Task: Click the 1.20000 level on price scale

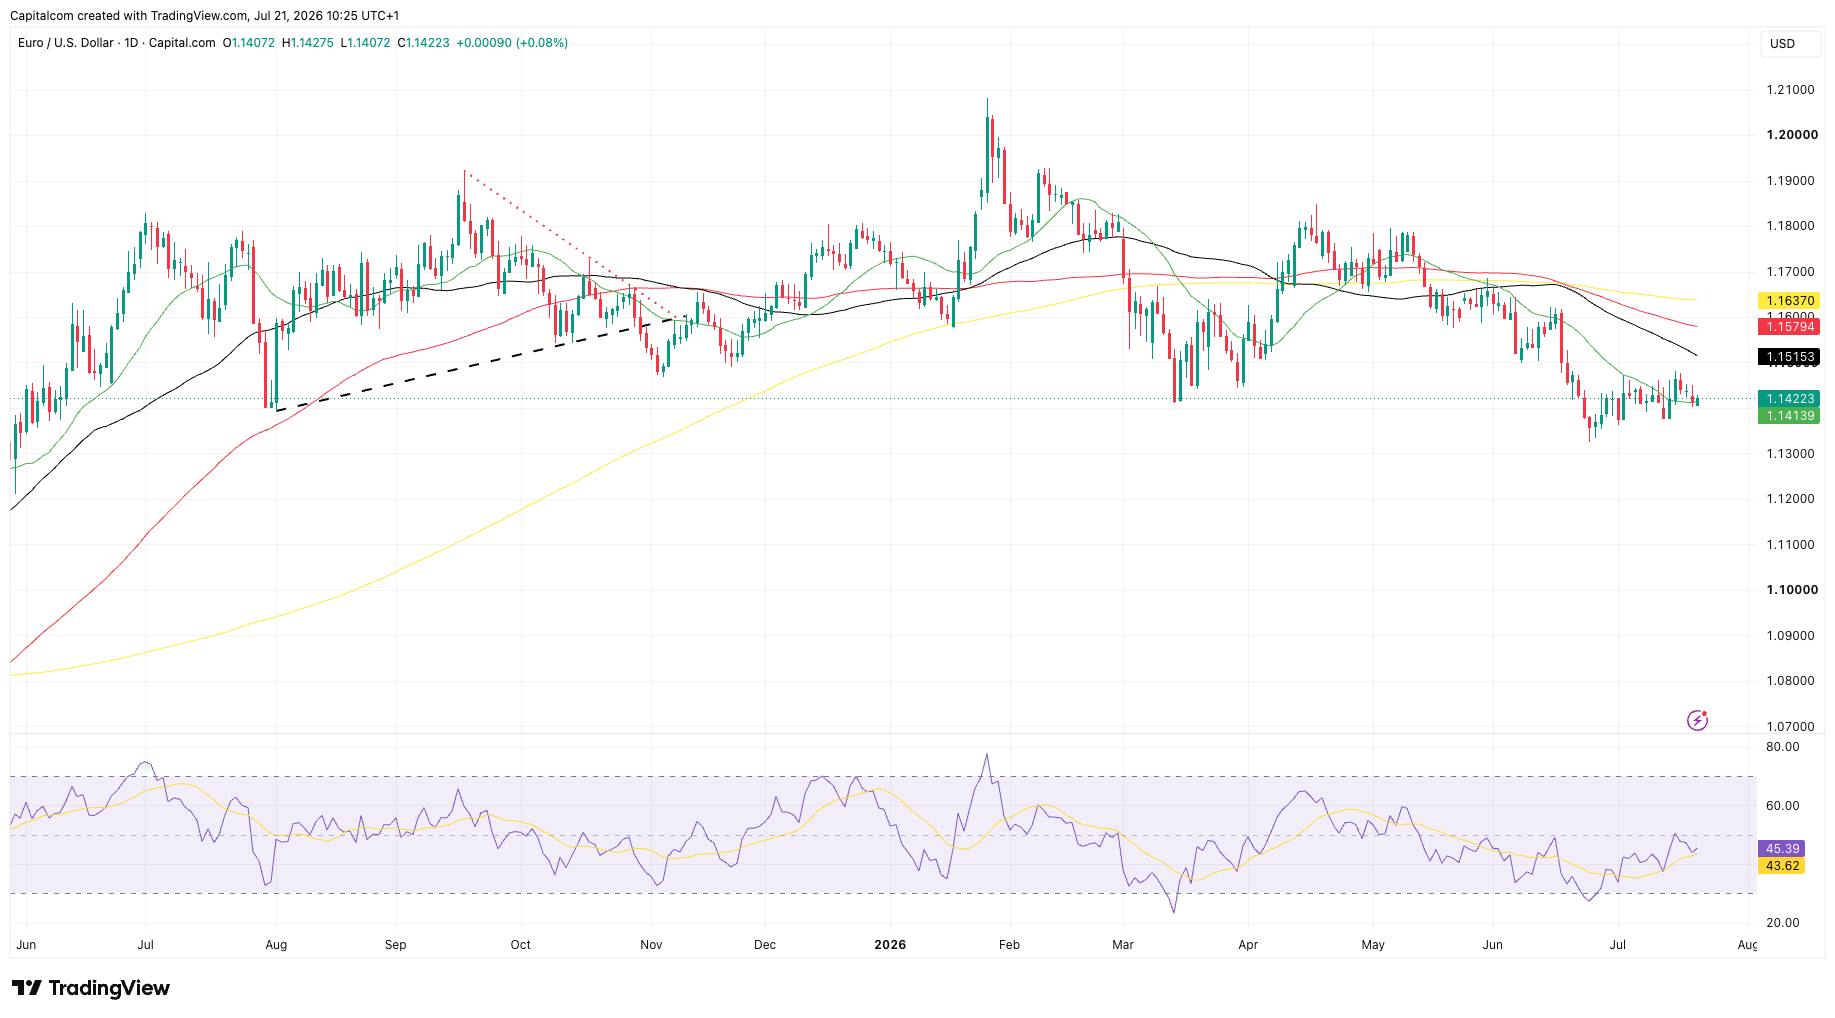Action: click(1792, 135)
